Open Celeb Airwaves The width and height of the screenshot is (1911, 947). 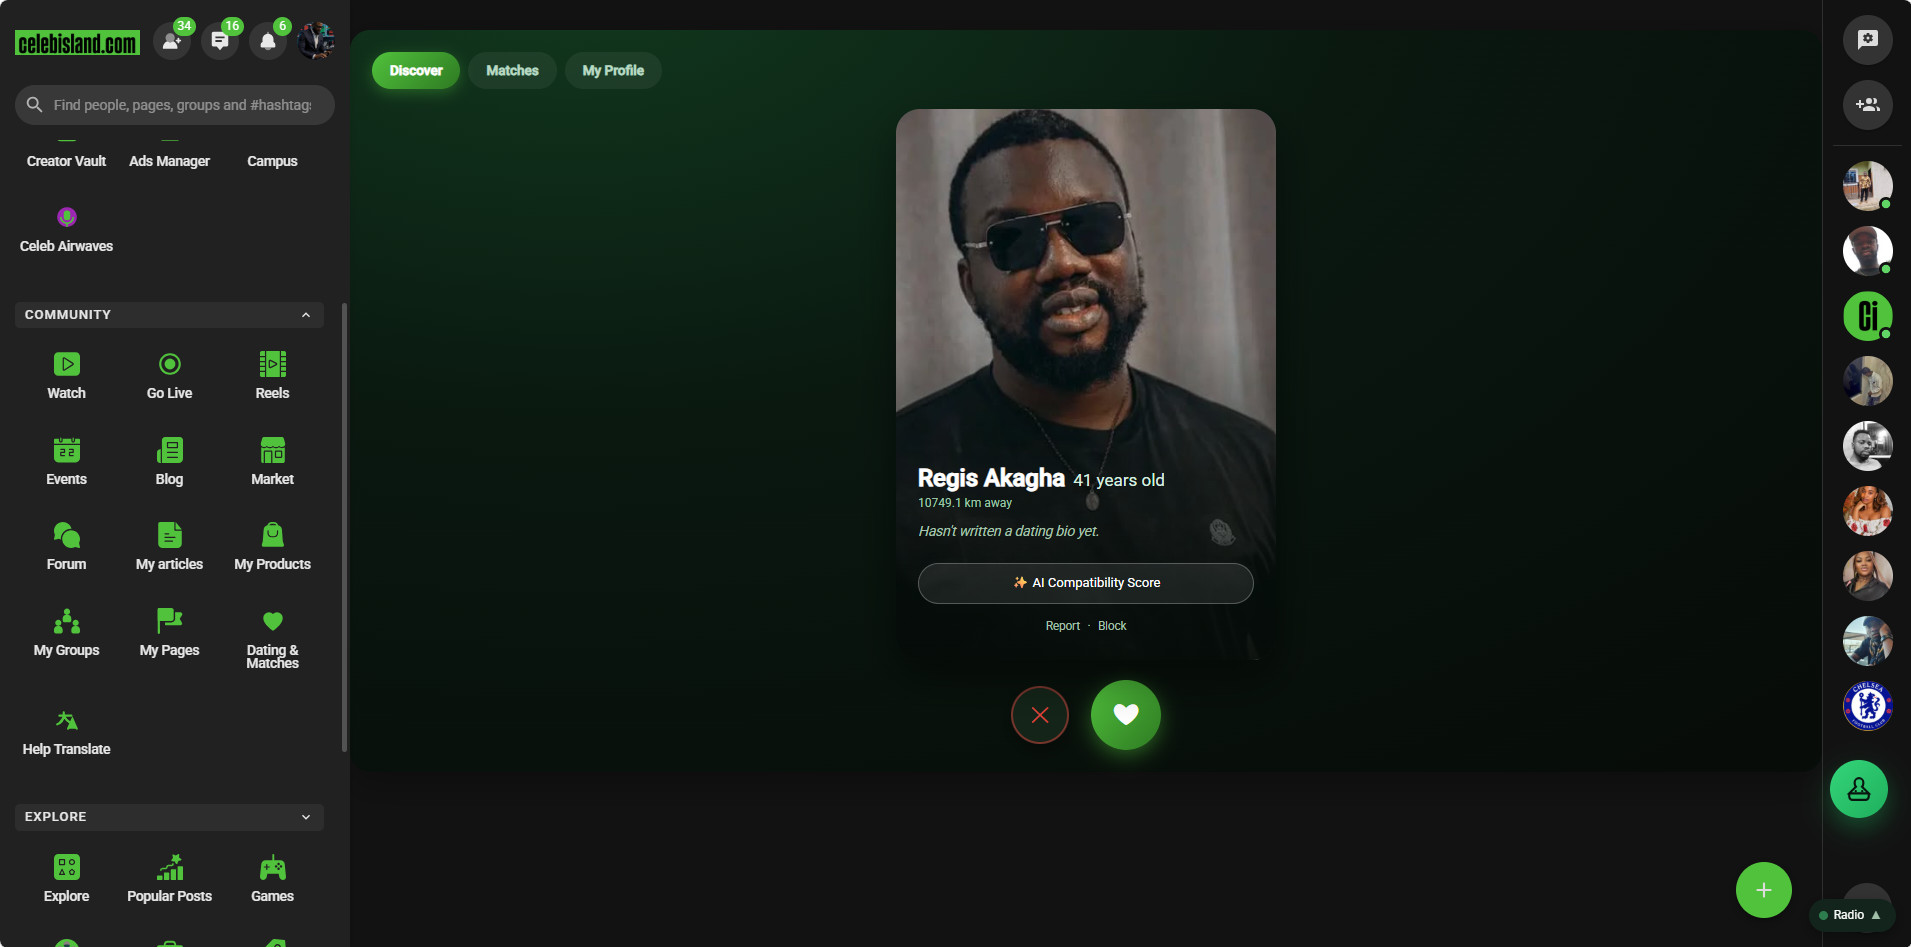(67, 230)
